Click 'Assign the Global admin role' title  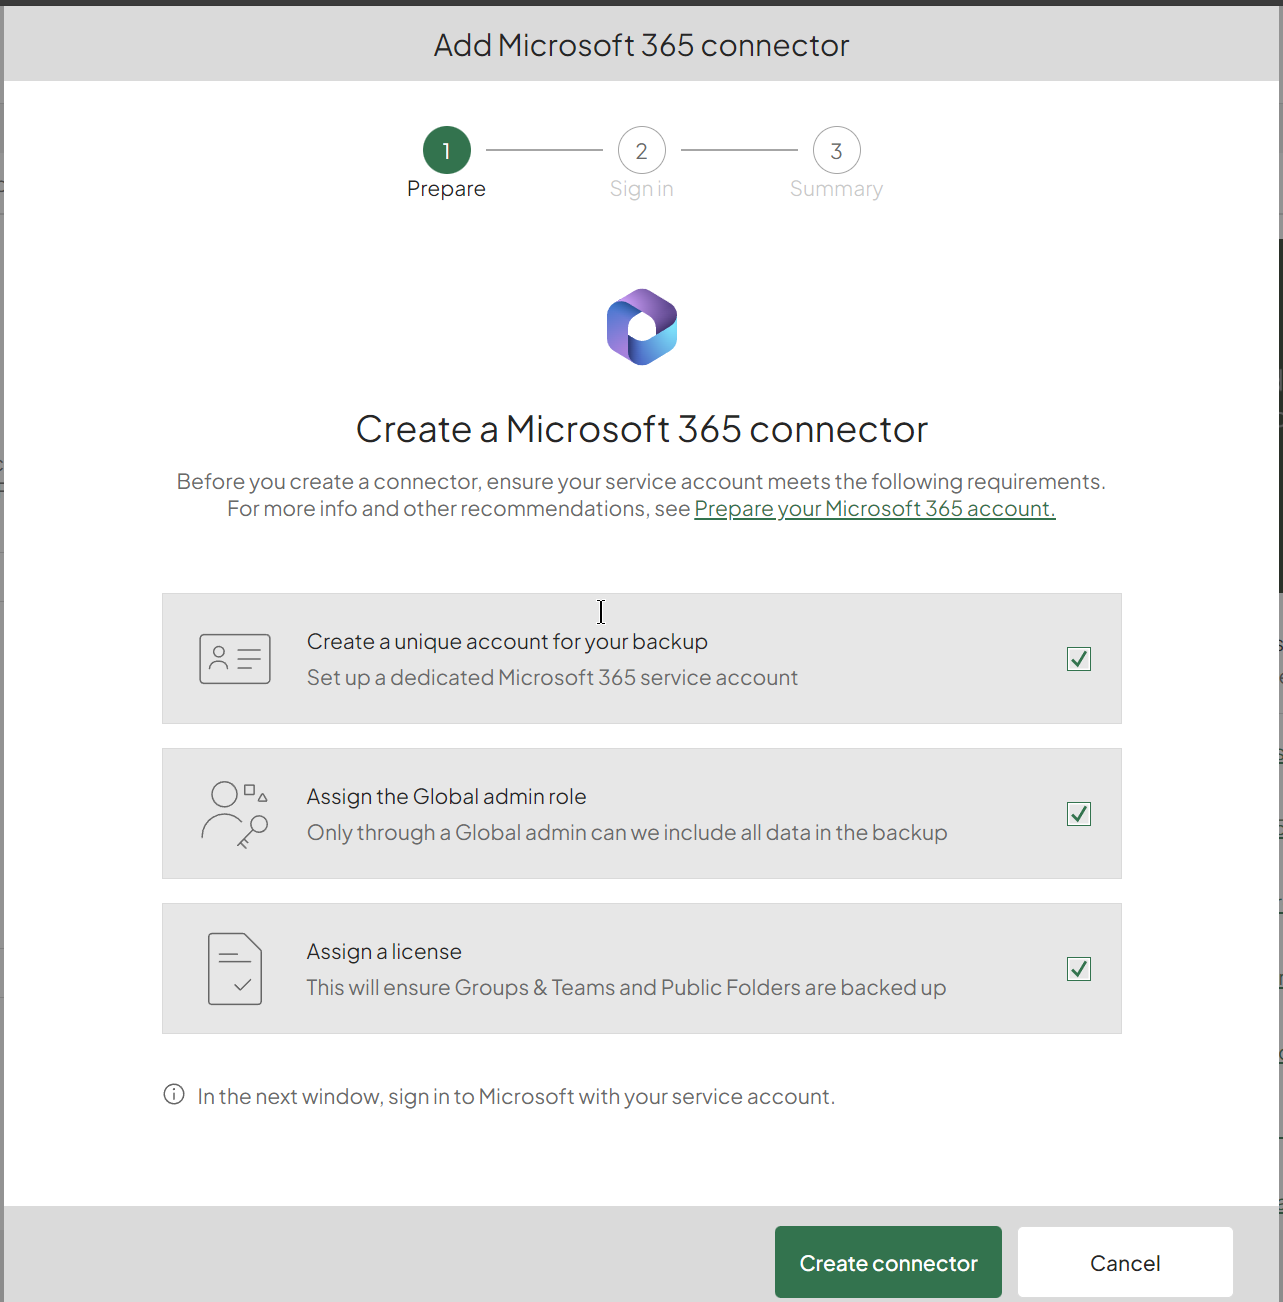[446, 797]
